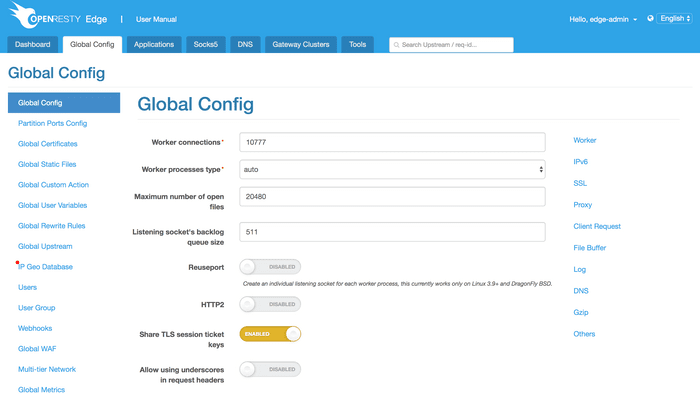Screen dimensions: 700x394
Task: Toggle the Reuseport switch
Action: tap(270, 267)
